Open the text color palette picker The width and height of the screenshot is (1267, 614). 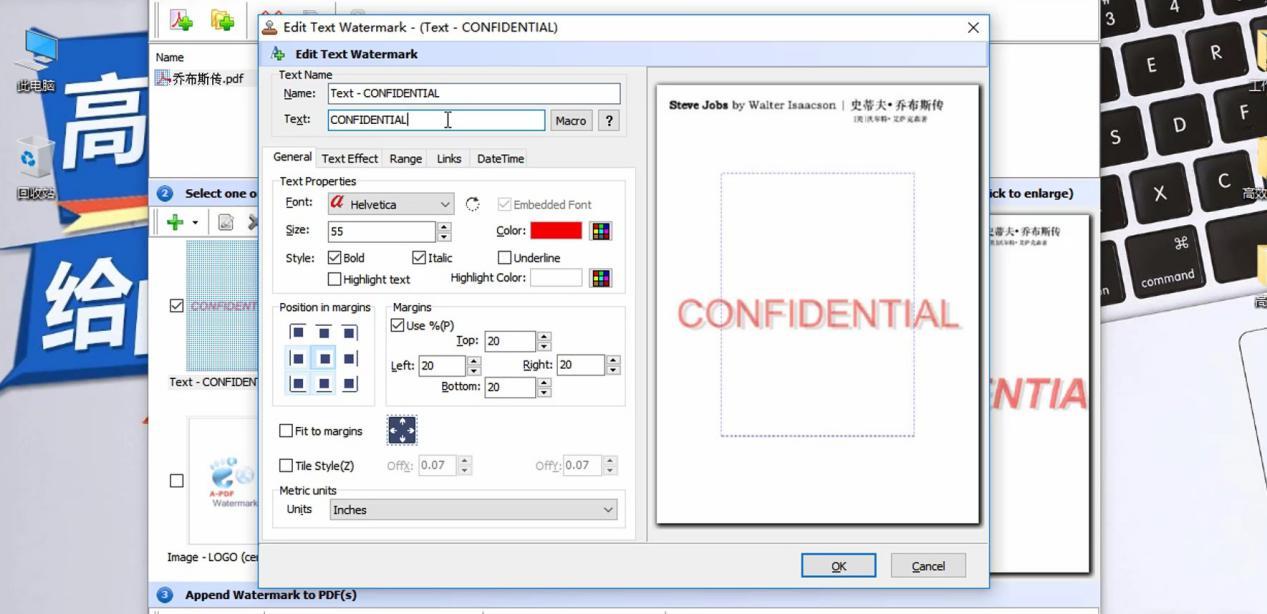[600, 231]
